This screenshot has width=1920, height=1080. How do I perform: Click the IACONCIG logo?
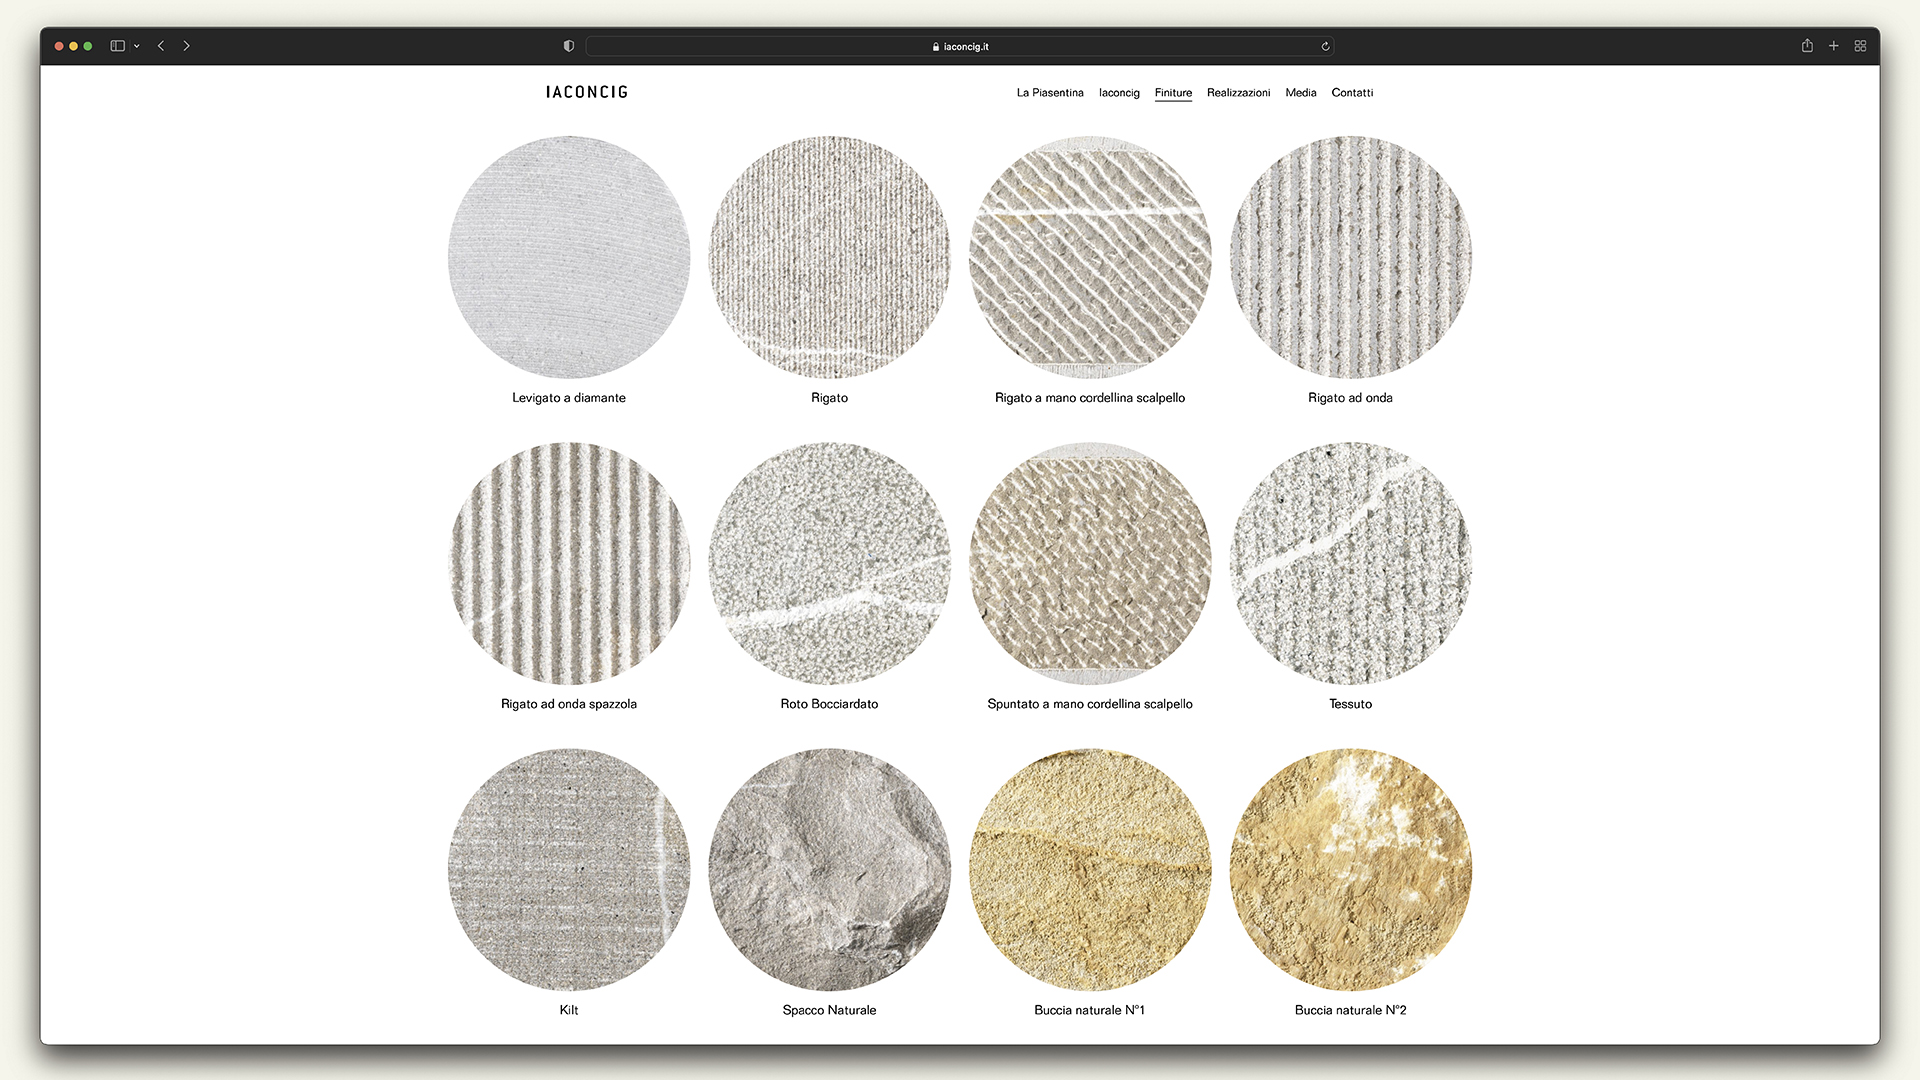tap(587, 92)
